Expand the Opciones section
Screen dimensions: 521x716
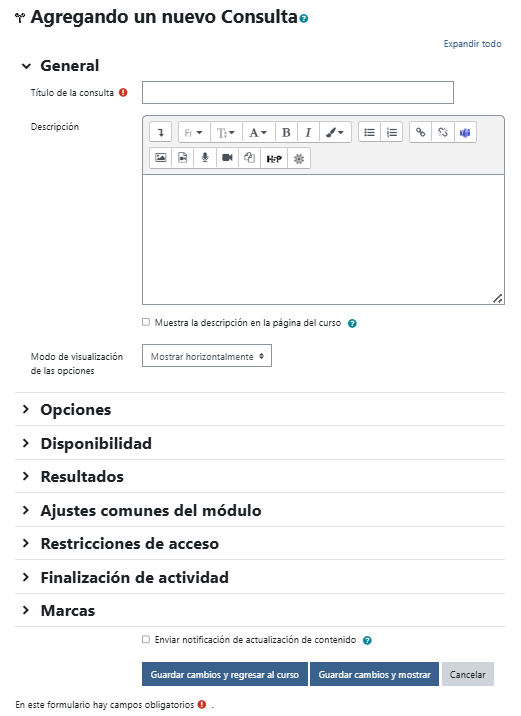[26, 409]
